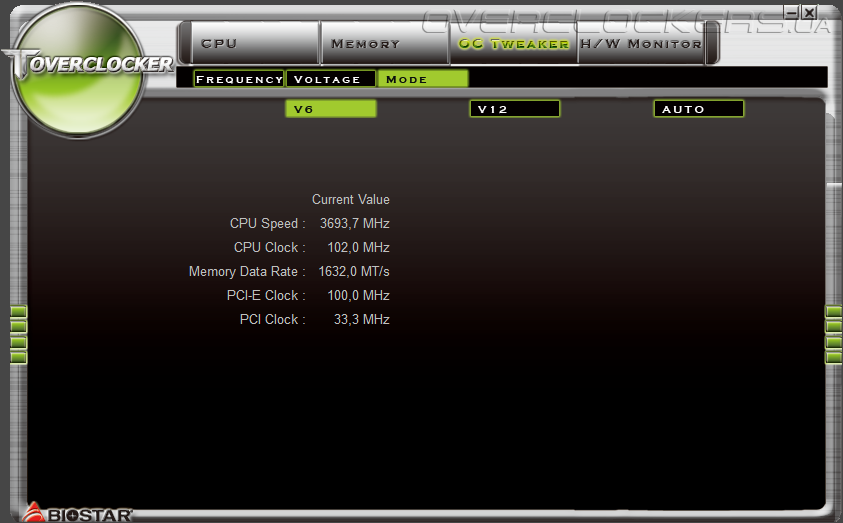843x523 pixels.
Task: Switch to Frequency sub-tab
Action: (x=239, y=79)
